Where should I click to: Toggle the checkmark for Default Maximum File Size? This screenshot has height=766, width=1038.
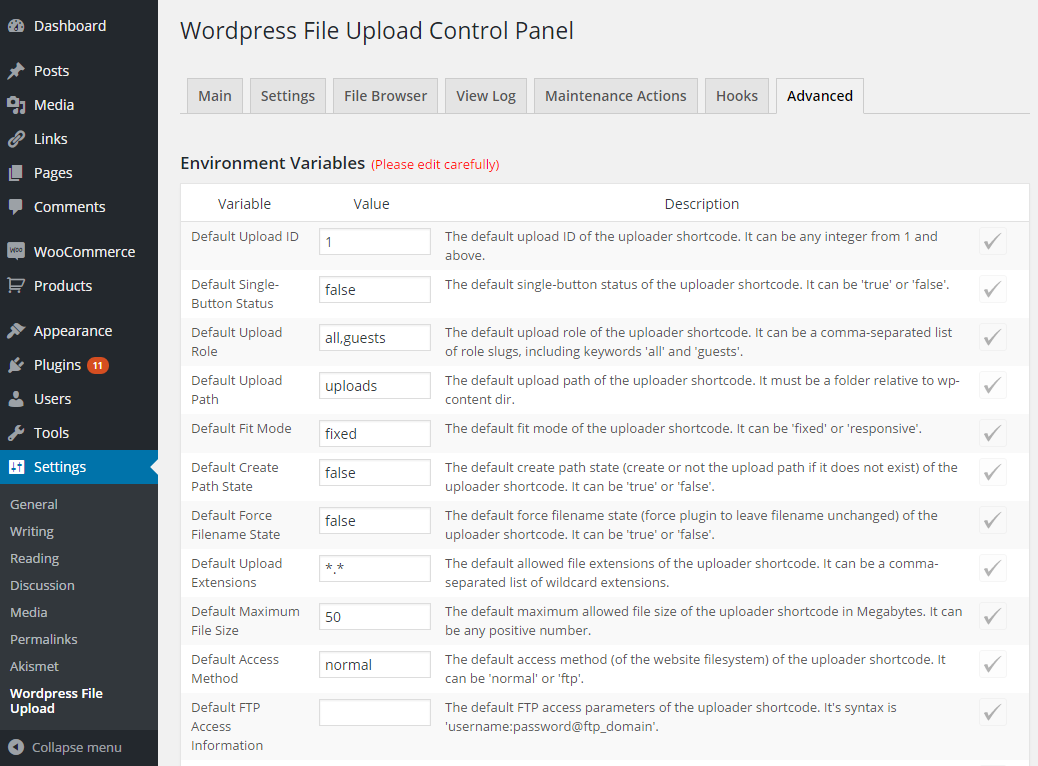pos(992,616)
